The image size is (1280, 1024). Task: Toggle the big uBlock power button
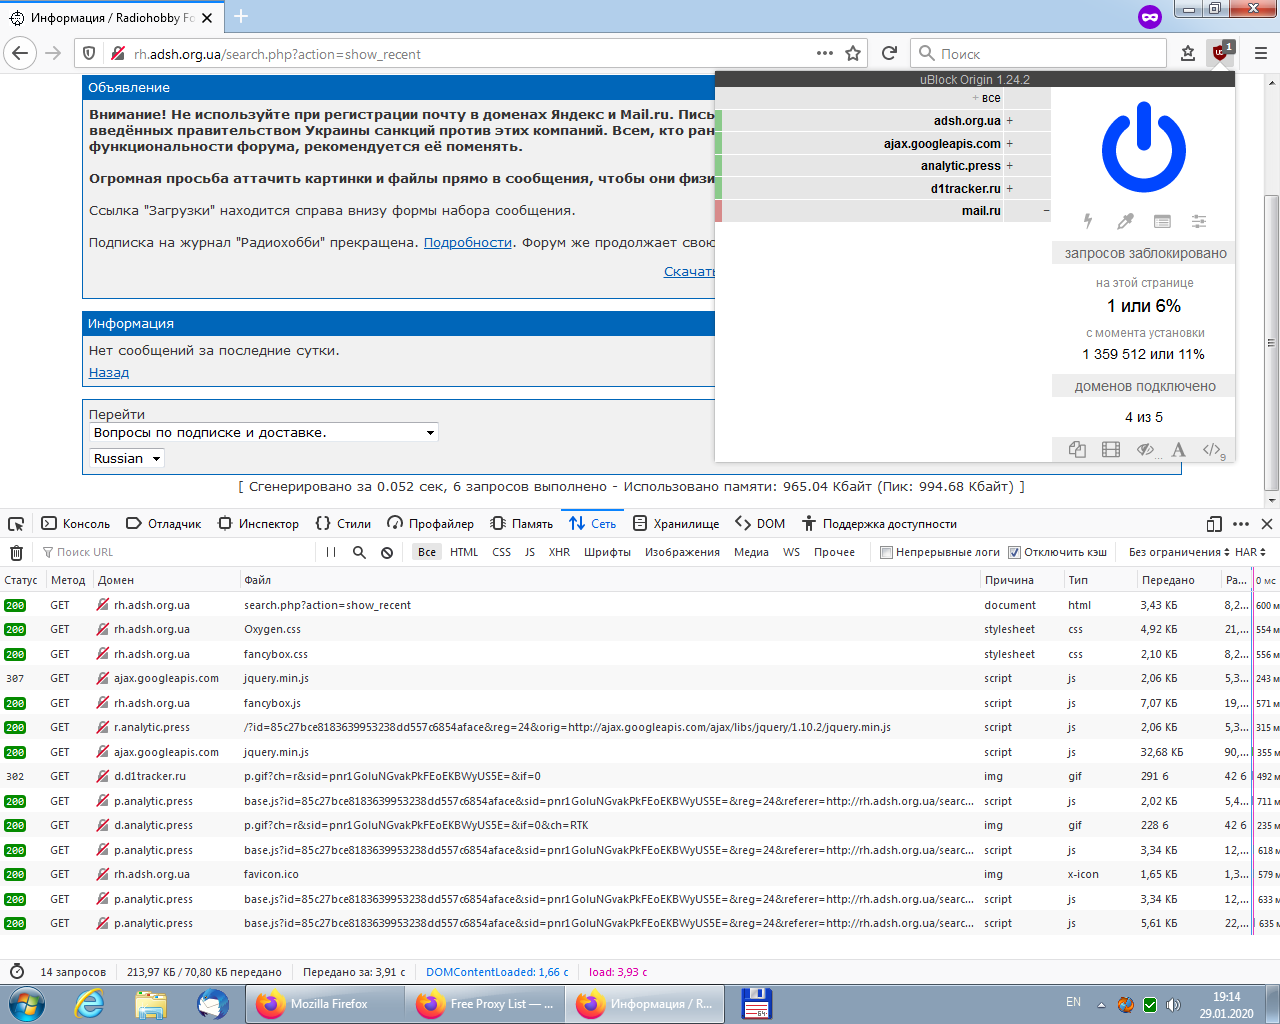click(x=1143, y=146)
